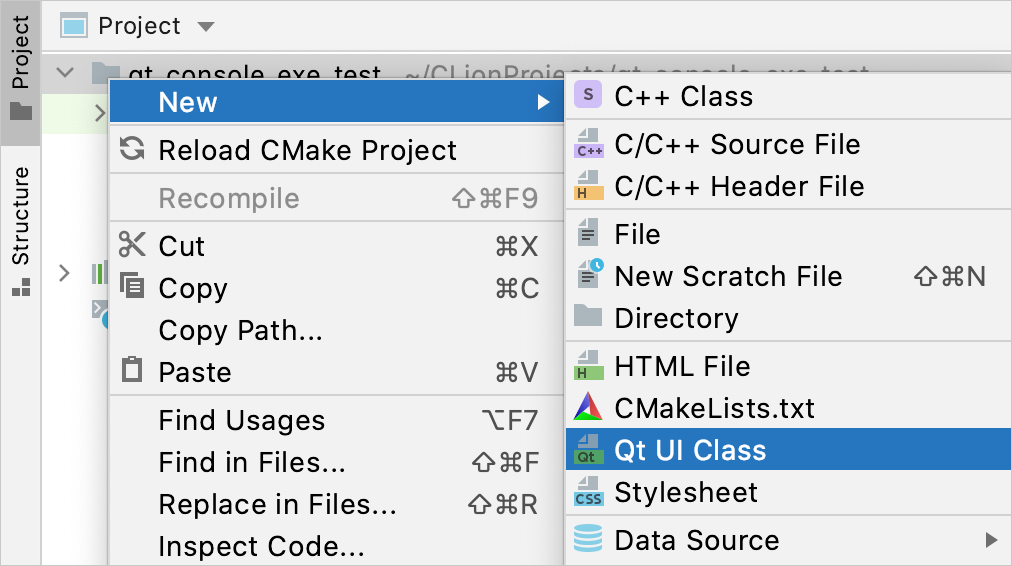
Task: Click the CMakeLists.txt triangle icon
Action: (589, 408)
